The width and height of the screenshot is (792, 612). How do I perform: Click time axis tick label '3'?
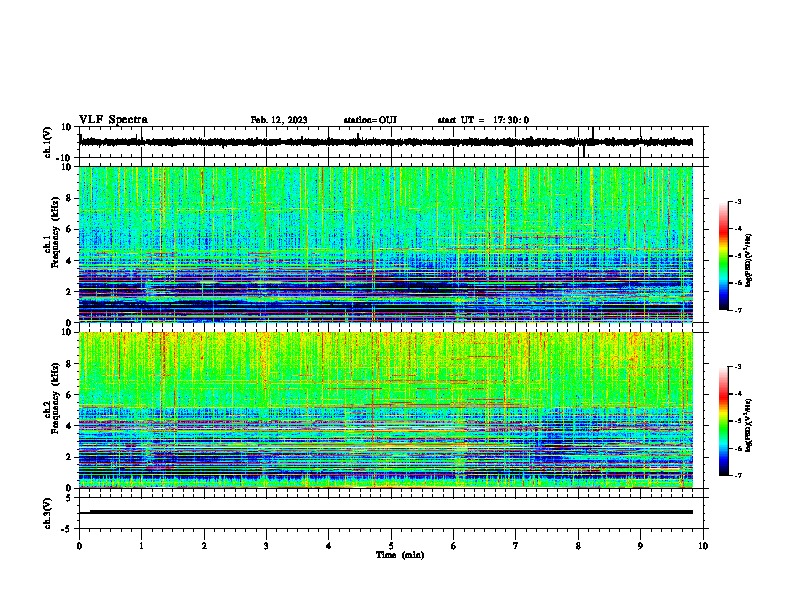click(x=266, y=546)
